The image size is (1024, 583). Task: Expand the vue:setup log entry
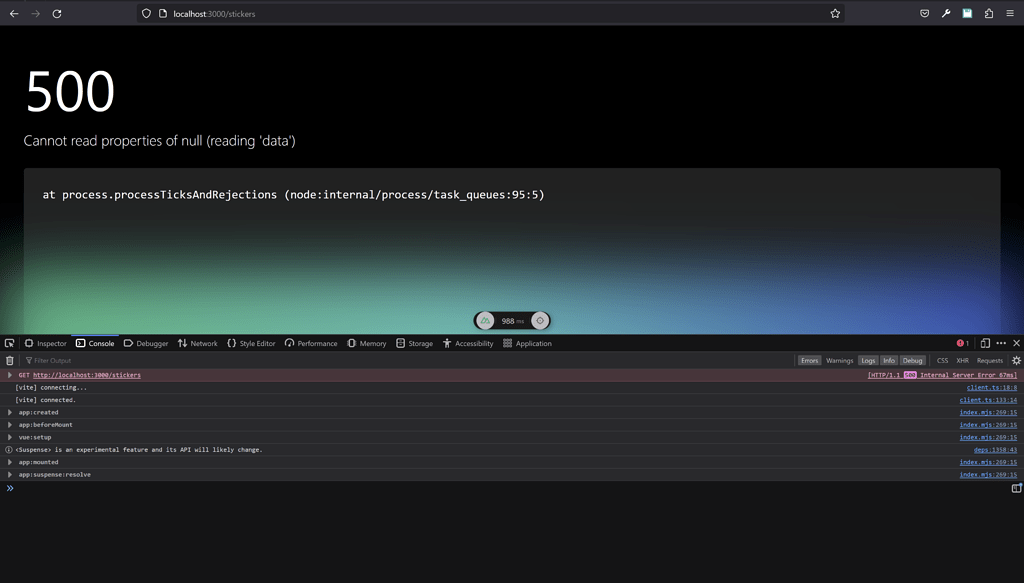tap(8, 437)
